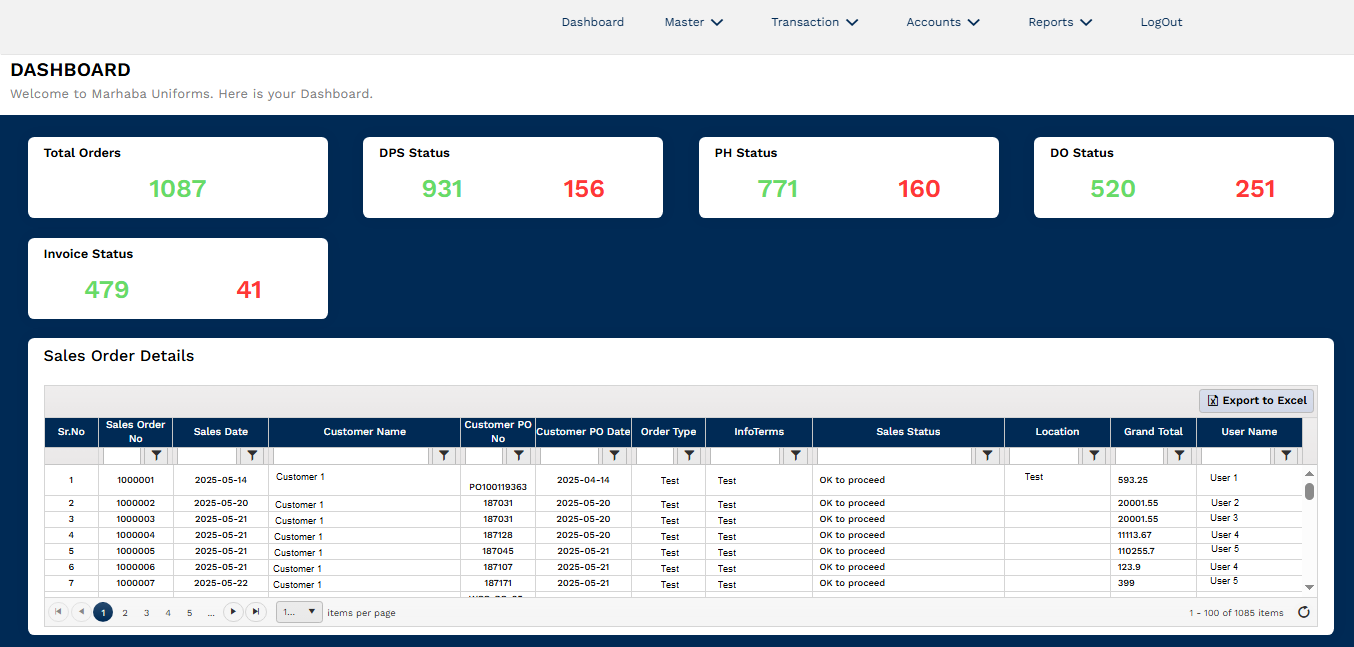
Task: Open filter icon for Customer PO No column
Action: click(519, 455)
